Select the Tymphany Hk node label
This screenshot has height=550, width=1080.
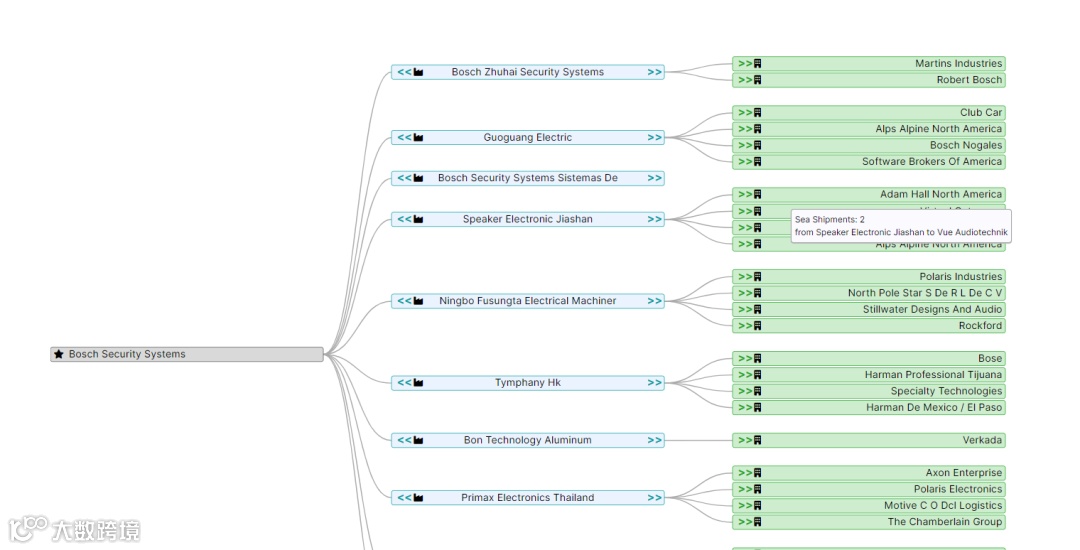528,383
